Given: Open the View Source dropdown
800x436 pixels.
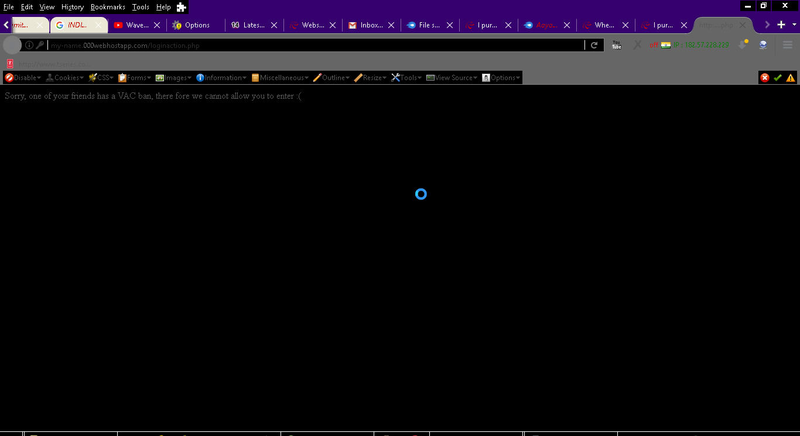Looking at the screenshot, I should (x=451, y=77).
